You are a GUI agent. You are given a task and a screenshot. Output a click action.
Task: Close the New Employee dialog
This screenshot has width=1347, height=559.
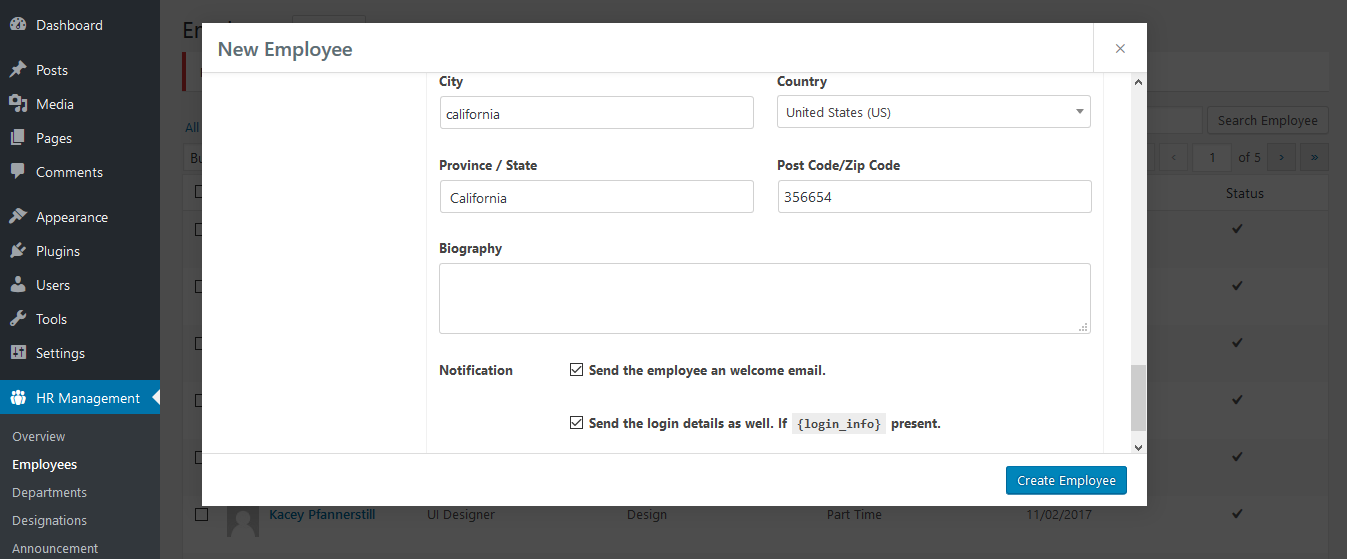click(x=1120, y=48)
